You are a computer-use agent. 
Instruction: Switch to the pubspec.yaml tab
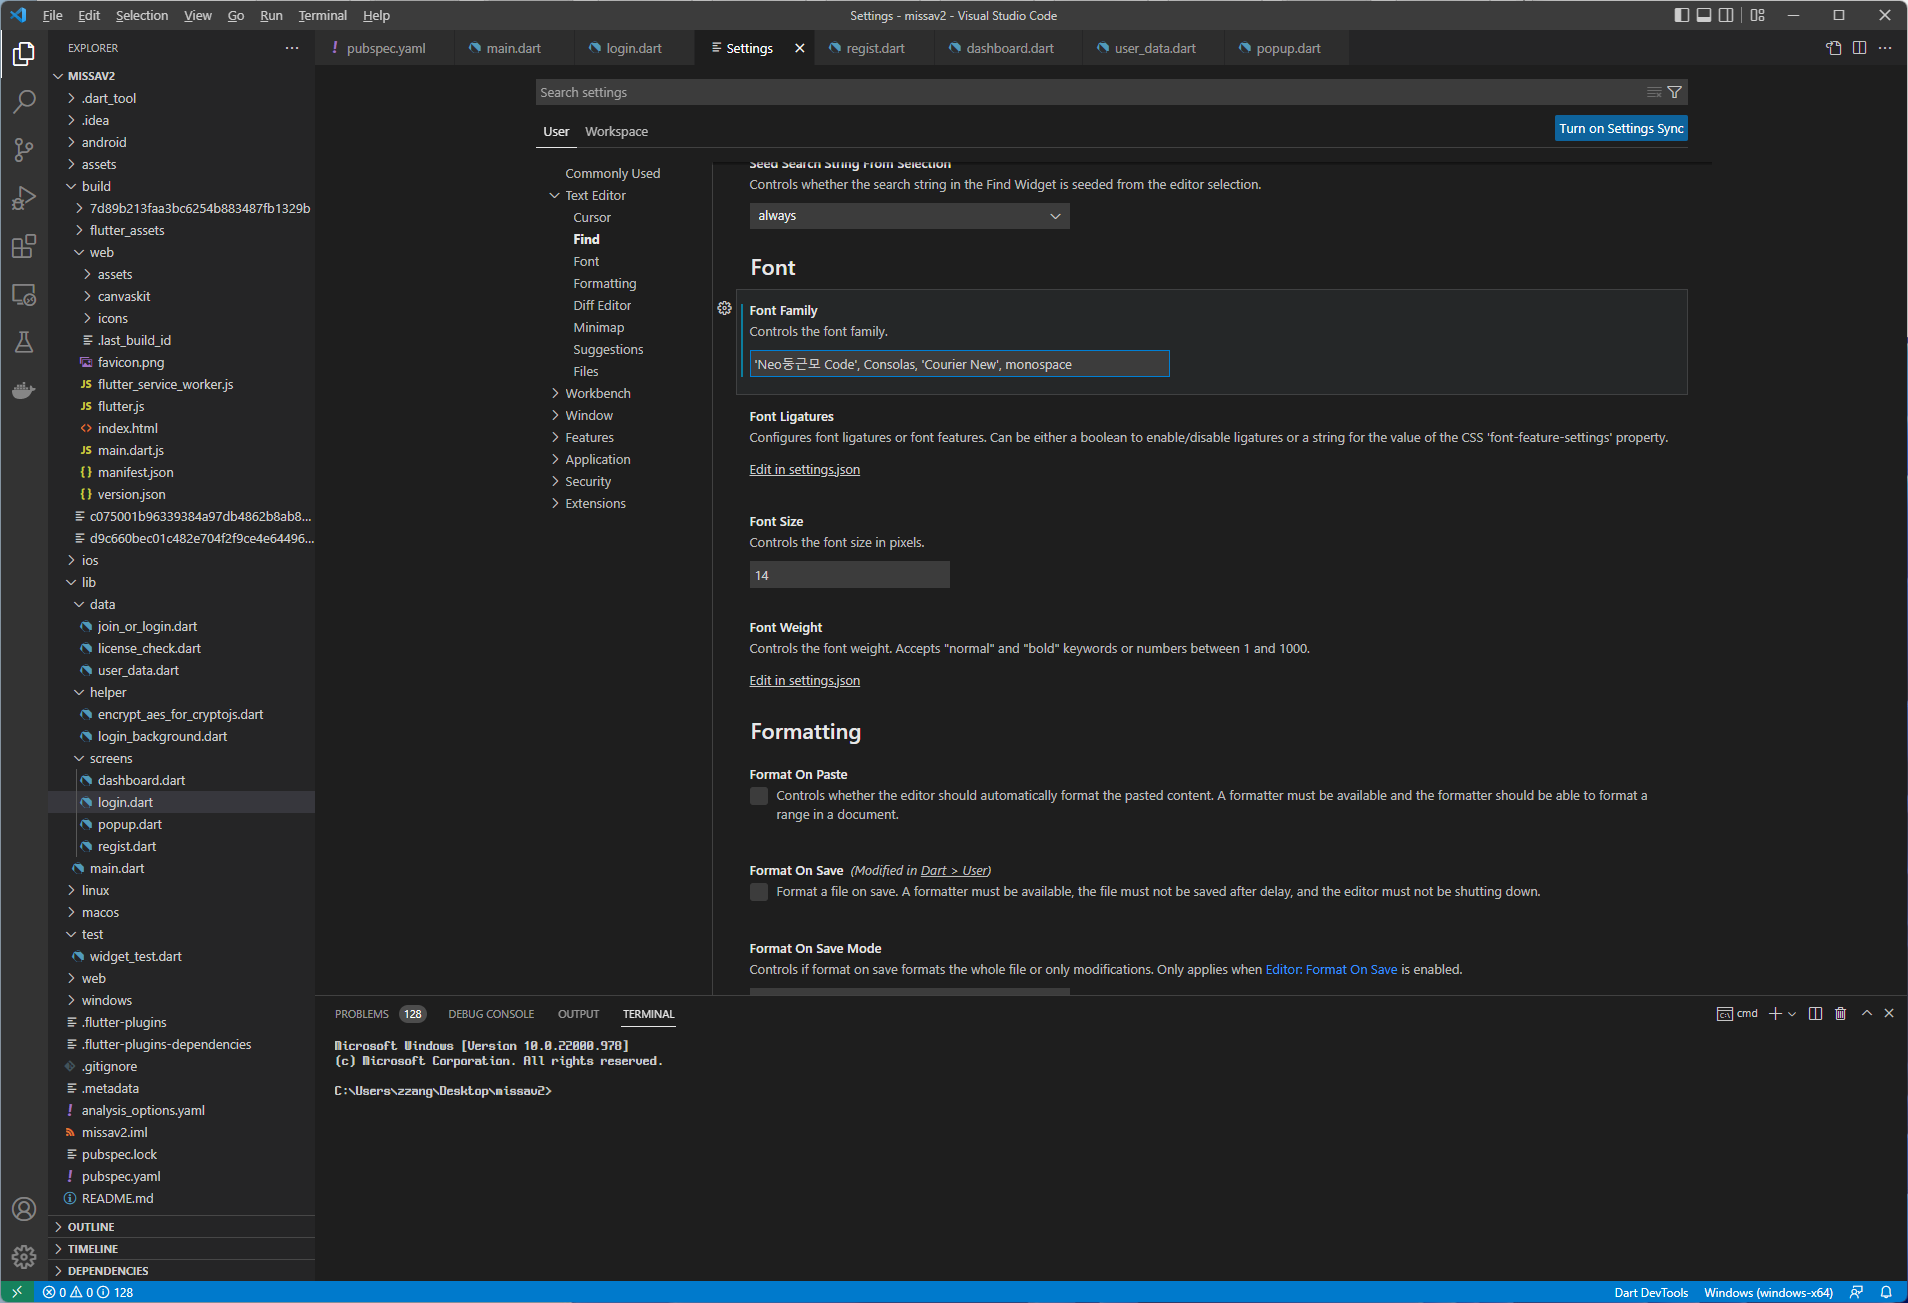coord(386,48)
